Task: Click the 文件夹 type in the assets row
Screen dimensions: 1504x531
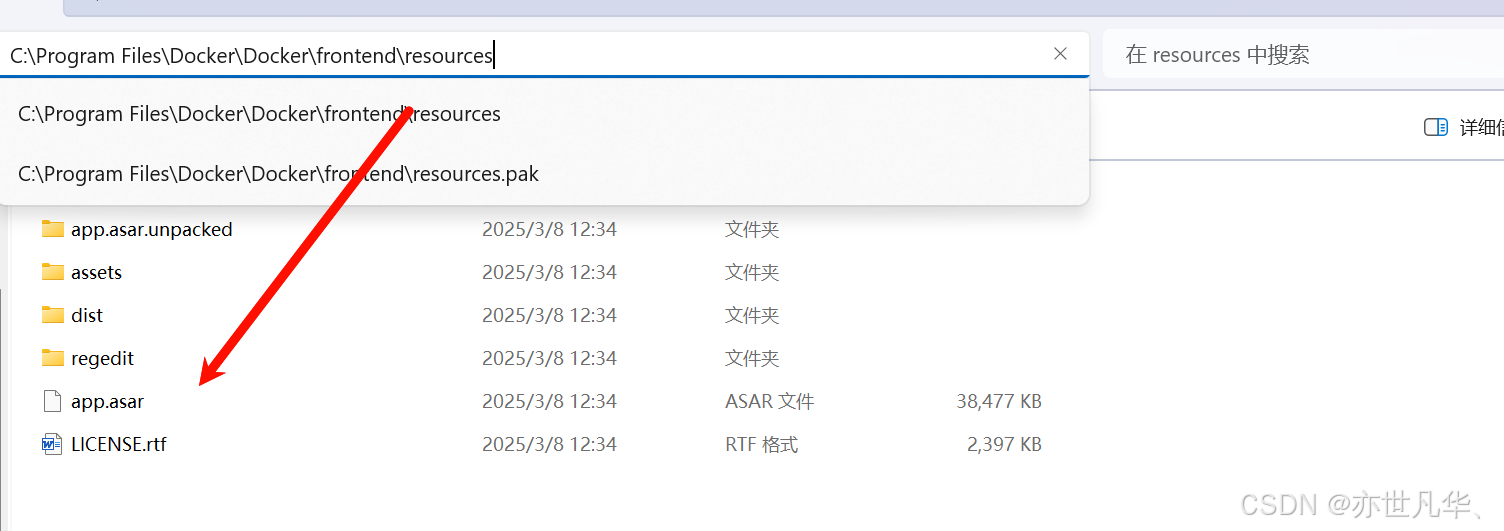Action: [752, 272]
